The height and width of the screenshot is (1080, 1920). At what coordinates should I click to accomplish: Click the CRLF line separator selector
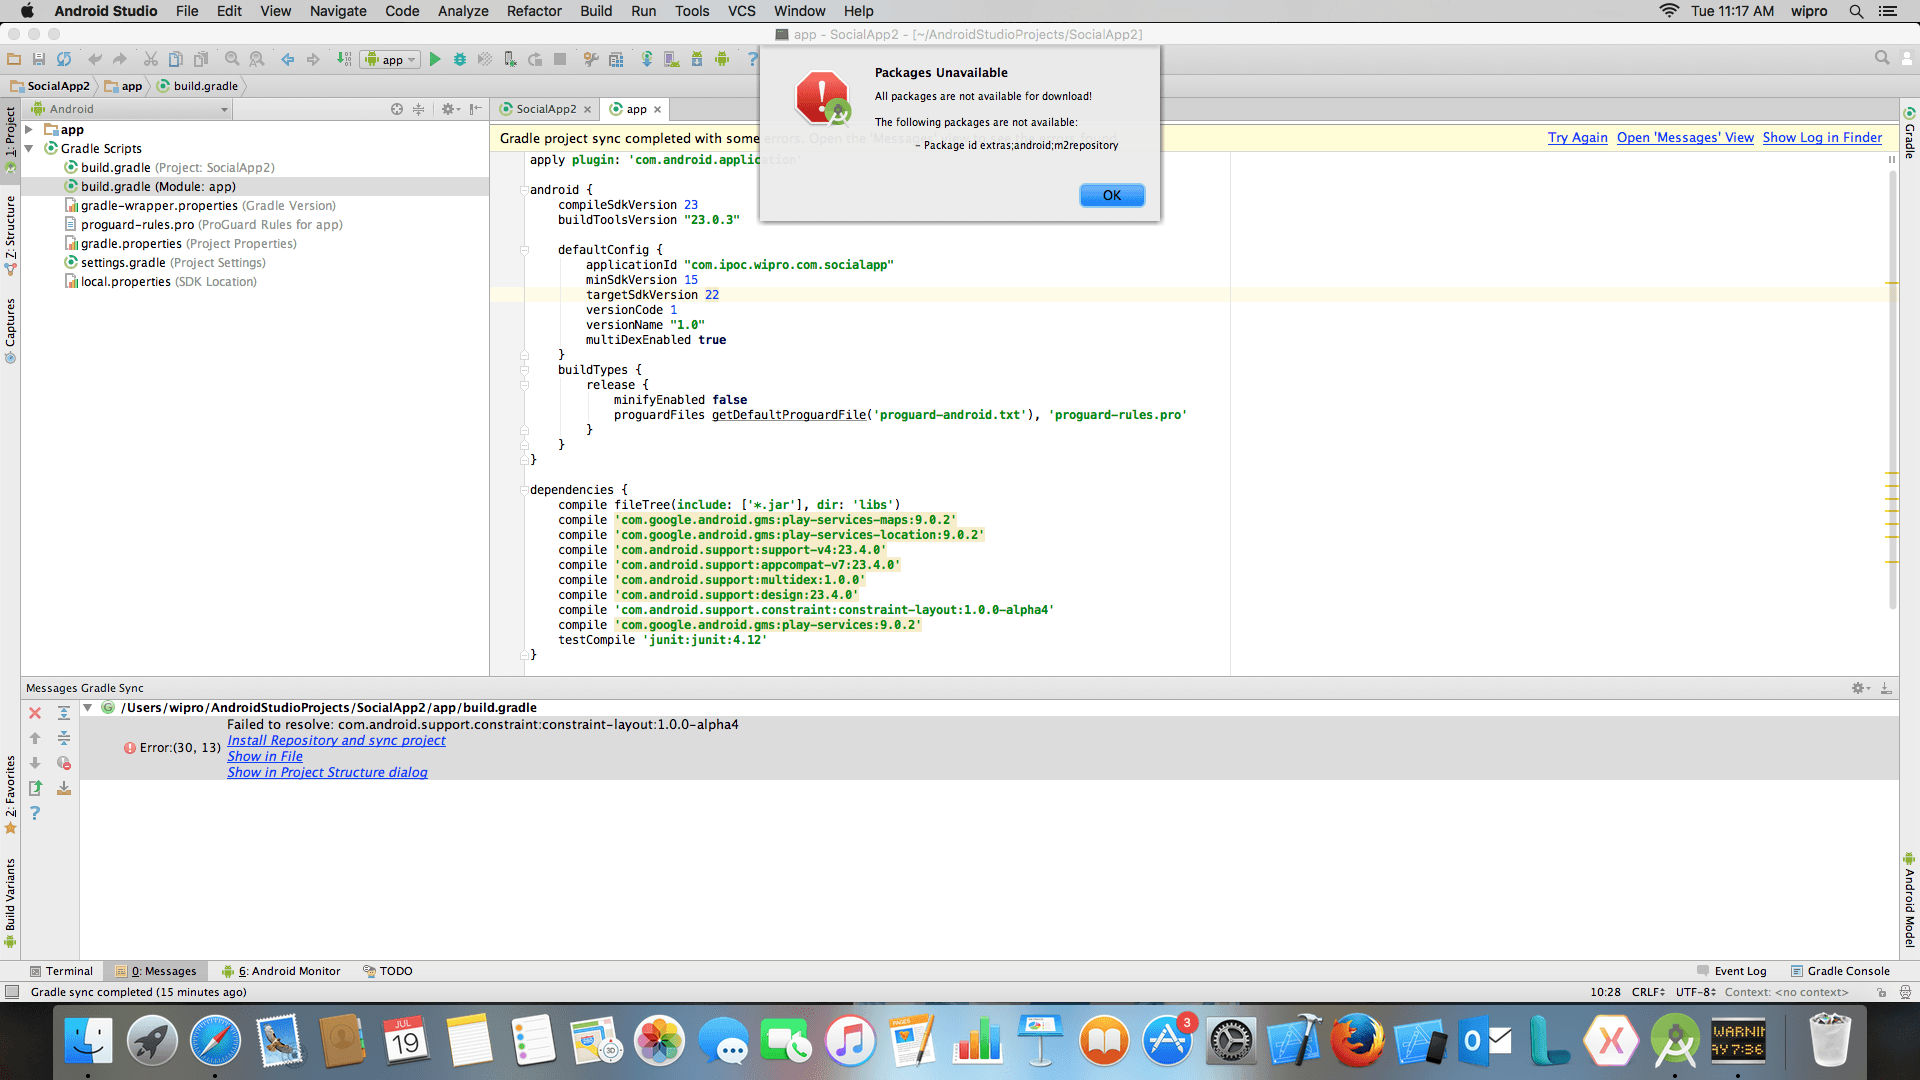click(1648, 992)
